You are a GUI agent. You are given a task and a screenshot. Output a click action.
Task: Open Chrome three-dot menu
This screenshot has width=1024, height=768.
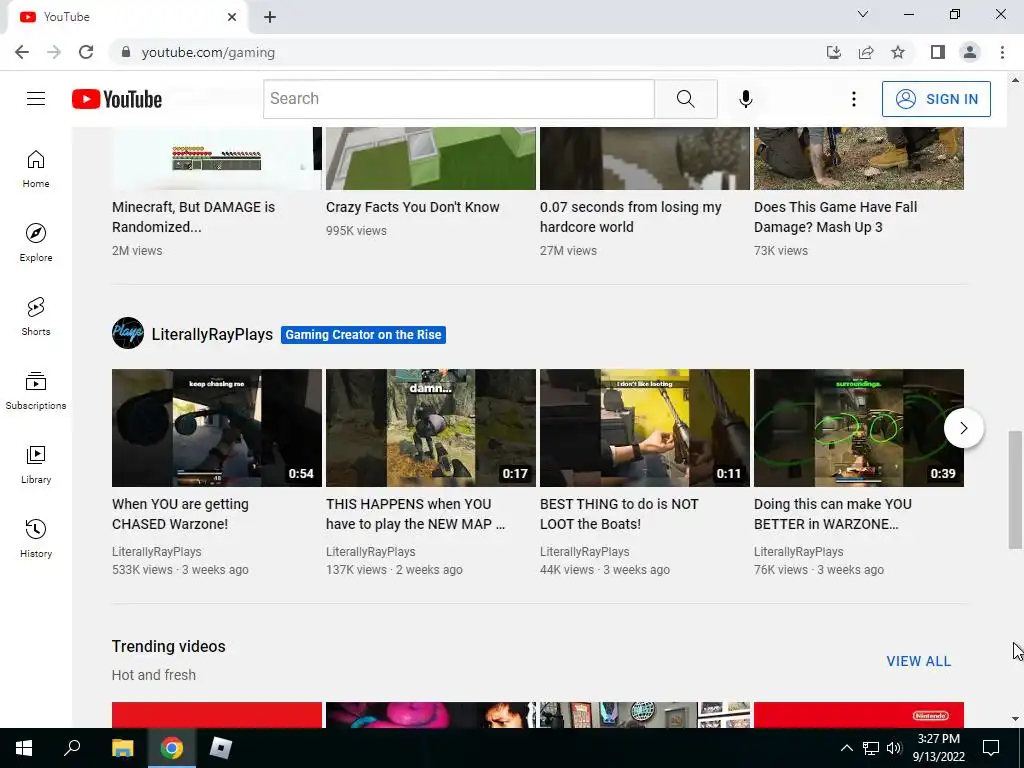pyautogui.click(x=1002, y=52)
